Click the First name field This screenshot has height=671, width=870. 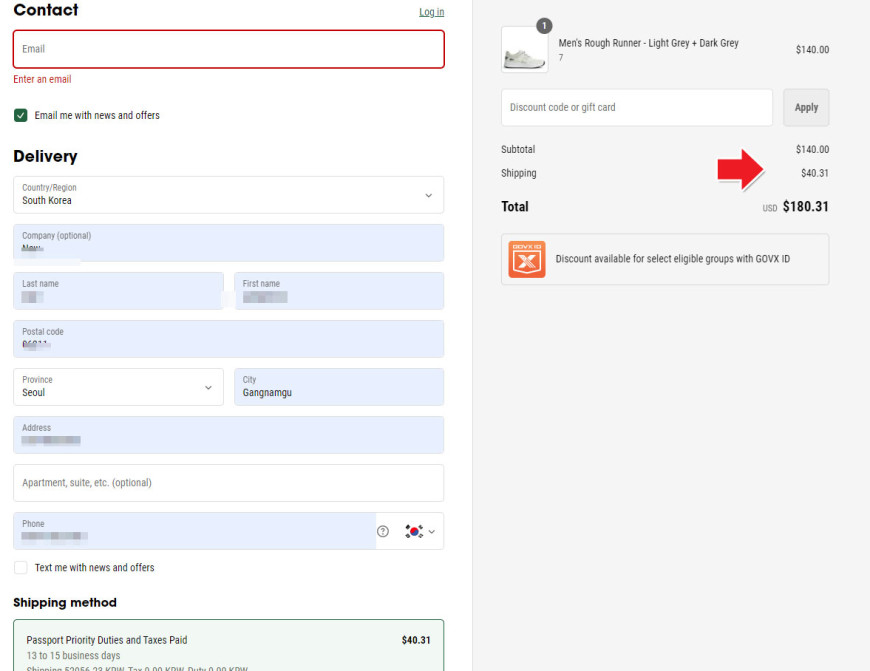(x=338, y=291)
